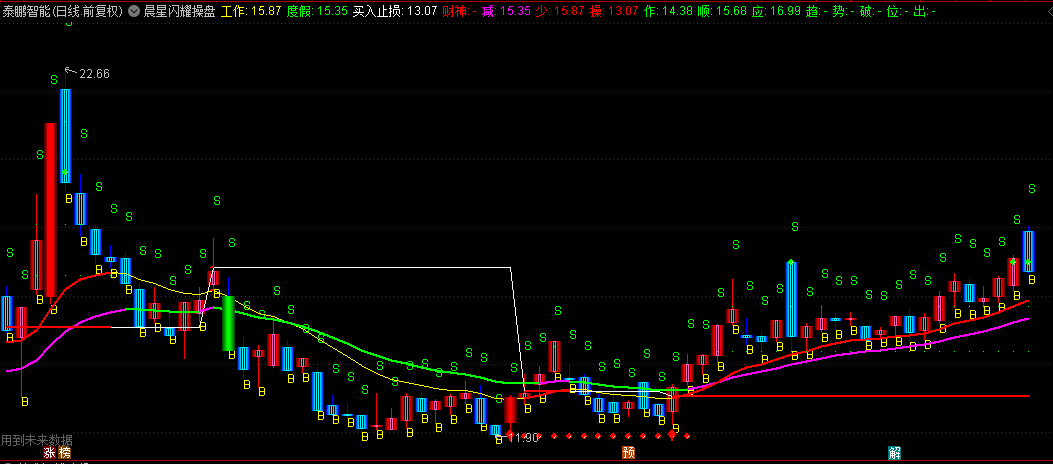Open the 预 event marker at chart bottom
Image resolution: width=1053 pixels, height=464 pixels.
(629, 453)
